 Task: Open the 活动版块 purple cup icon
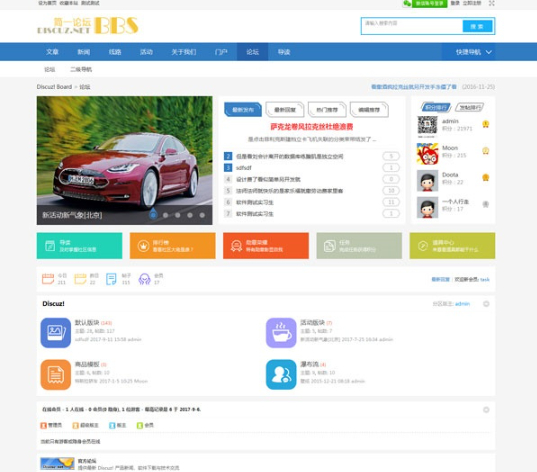pos(281,333)
